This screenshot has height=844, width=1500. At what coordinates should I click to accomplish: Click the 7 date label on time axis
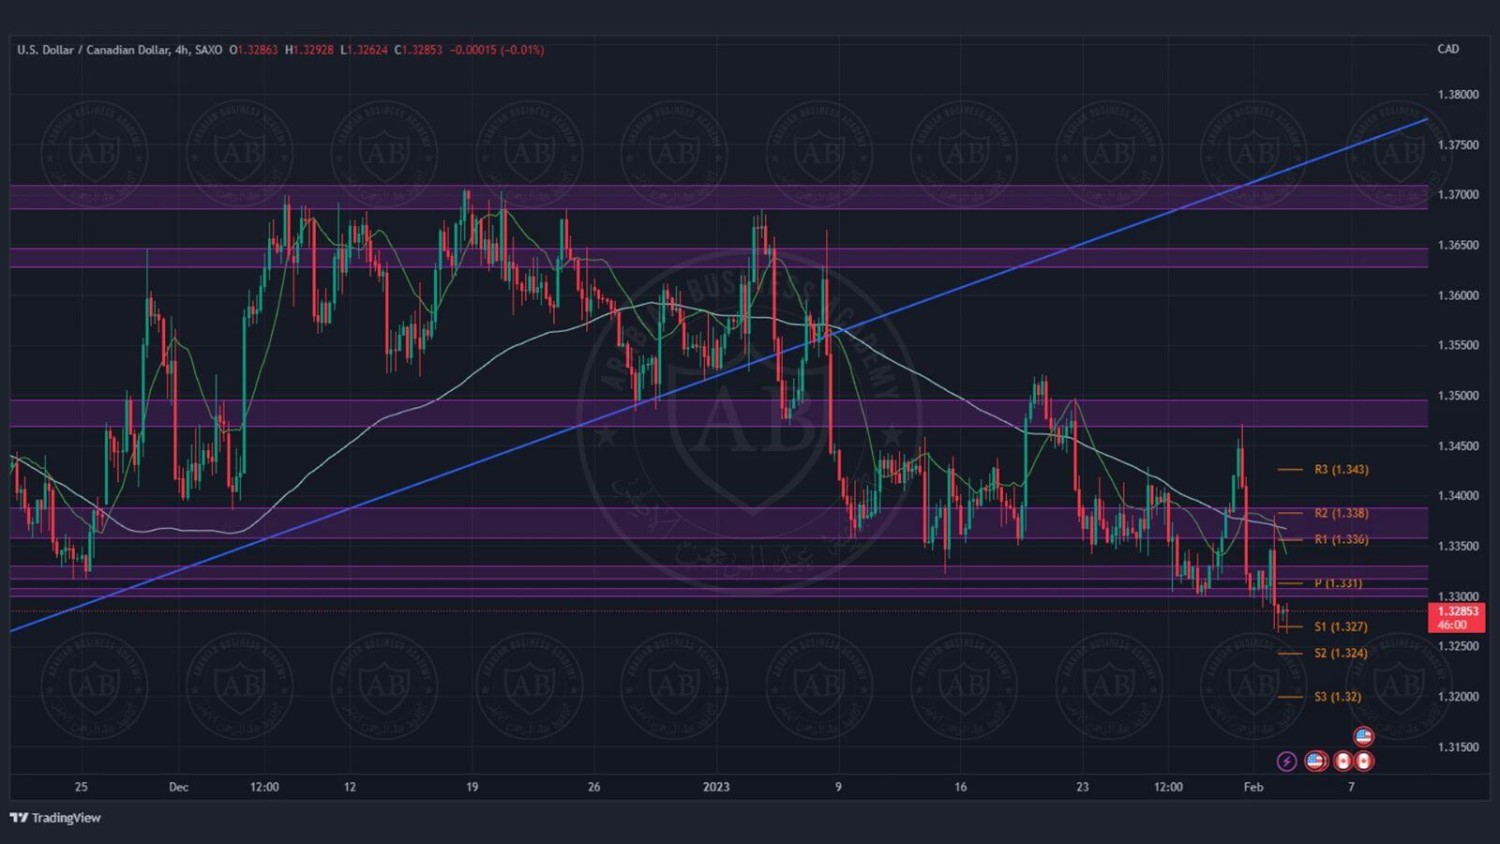1351,787
